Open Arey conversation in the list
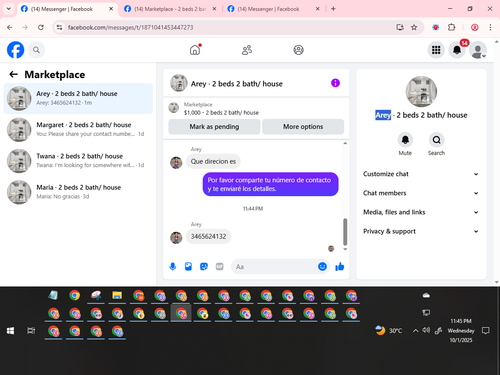 point(78,98)
